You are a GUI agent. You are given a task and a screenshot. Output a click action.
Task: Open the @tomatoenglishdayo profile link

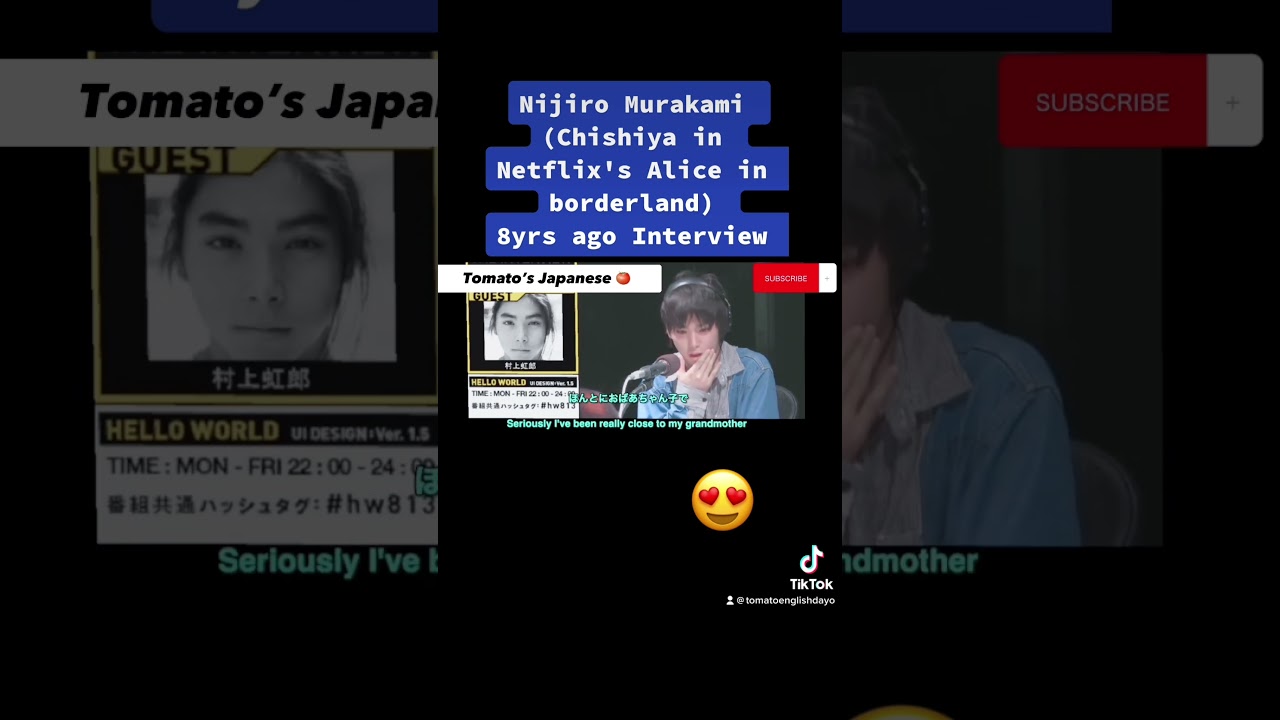click(786, 600)
